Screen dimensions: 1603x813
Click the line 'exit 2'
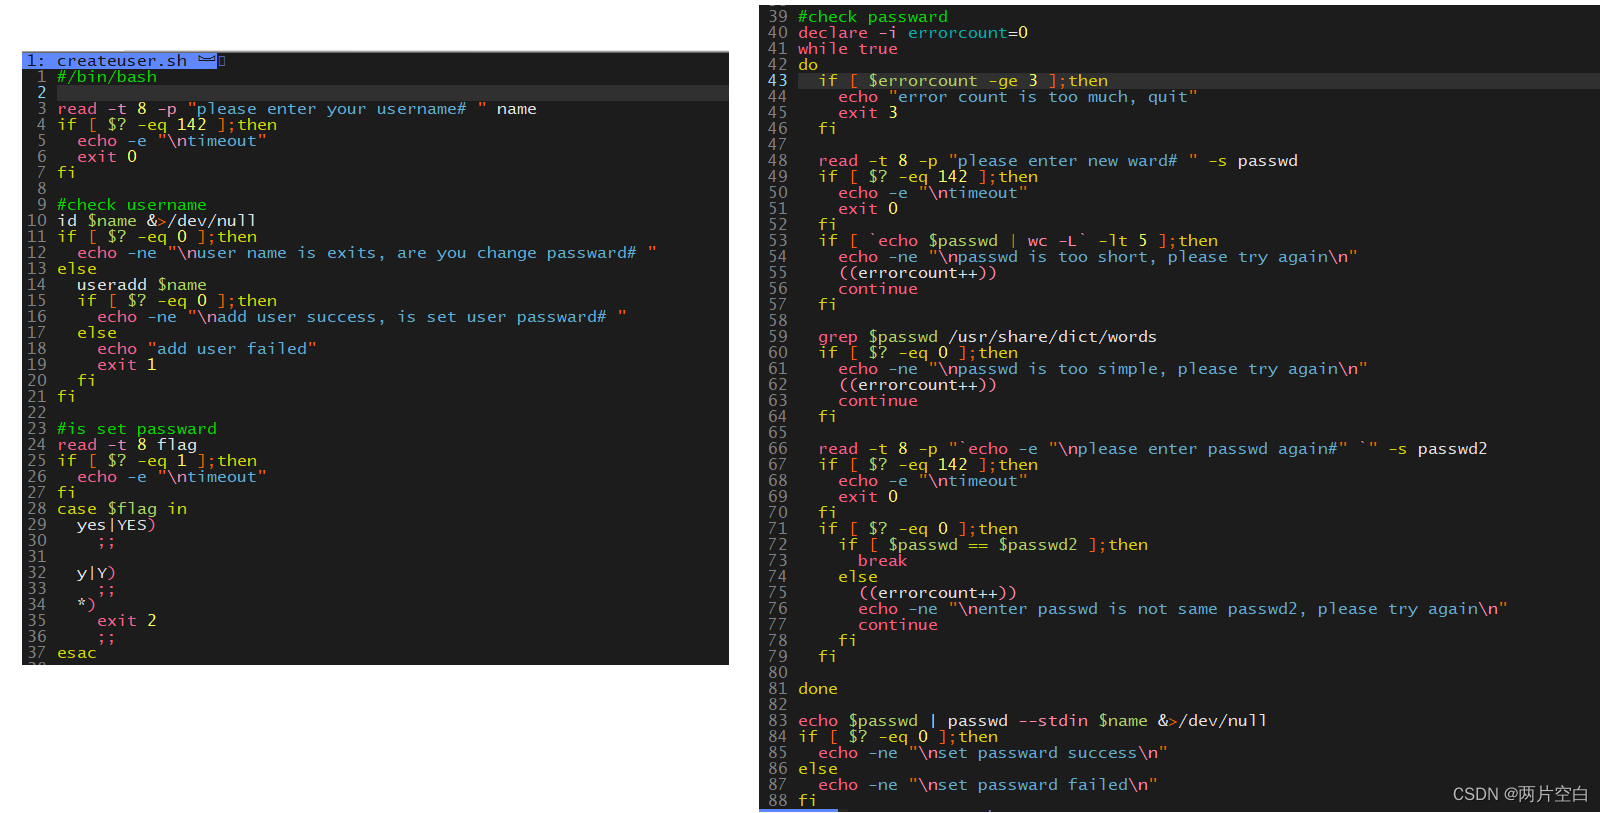pyautogui.click(x=127, y=621)
